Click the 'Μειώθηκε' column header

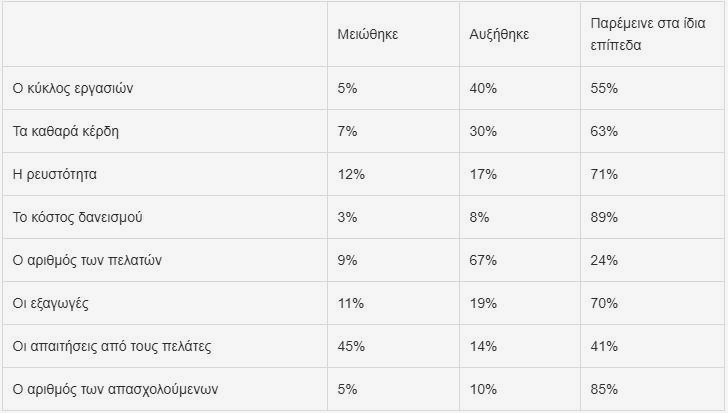click(x=369, y=34)
